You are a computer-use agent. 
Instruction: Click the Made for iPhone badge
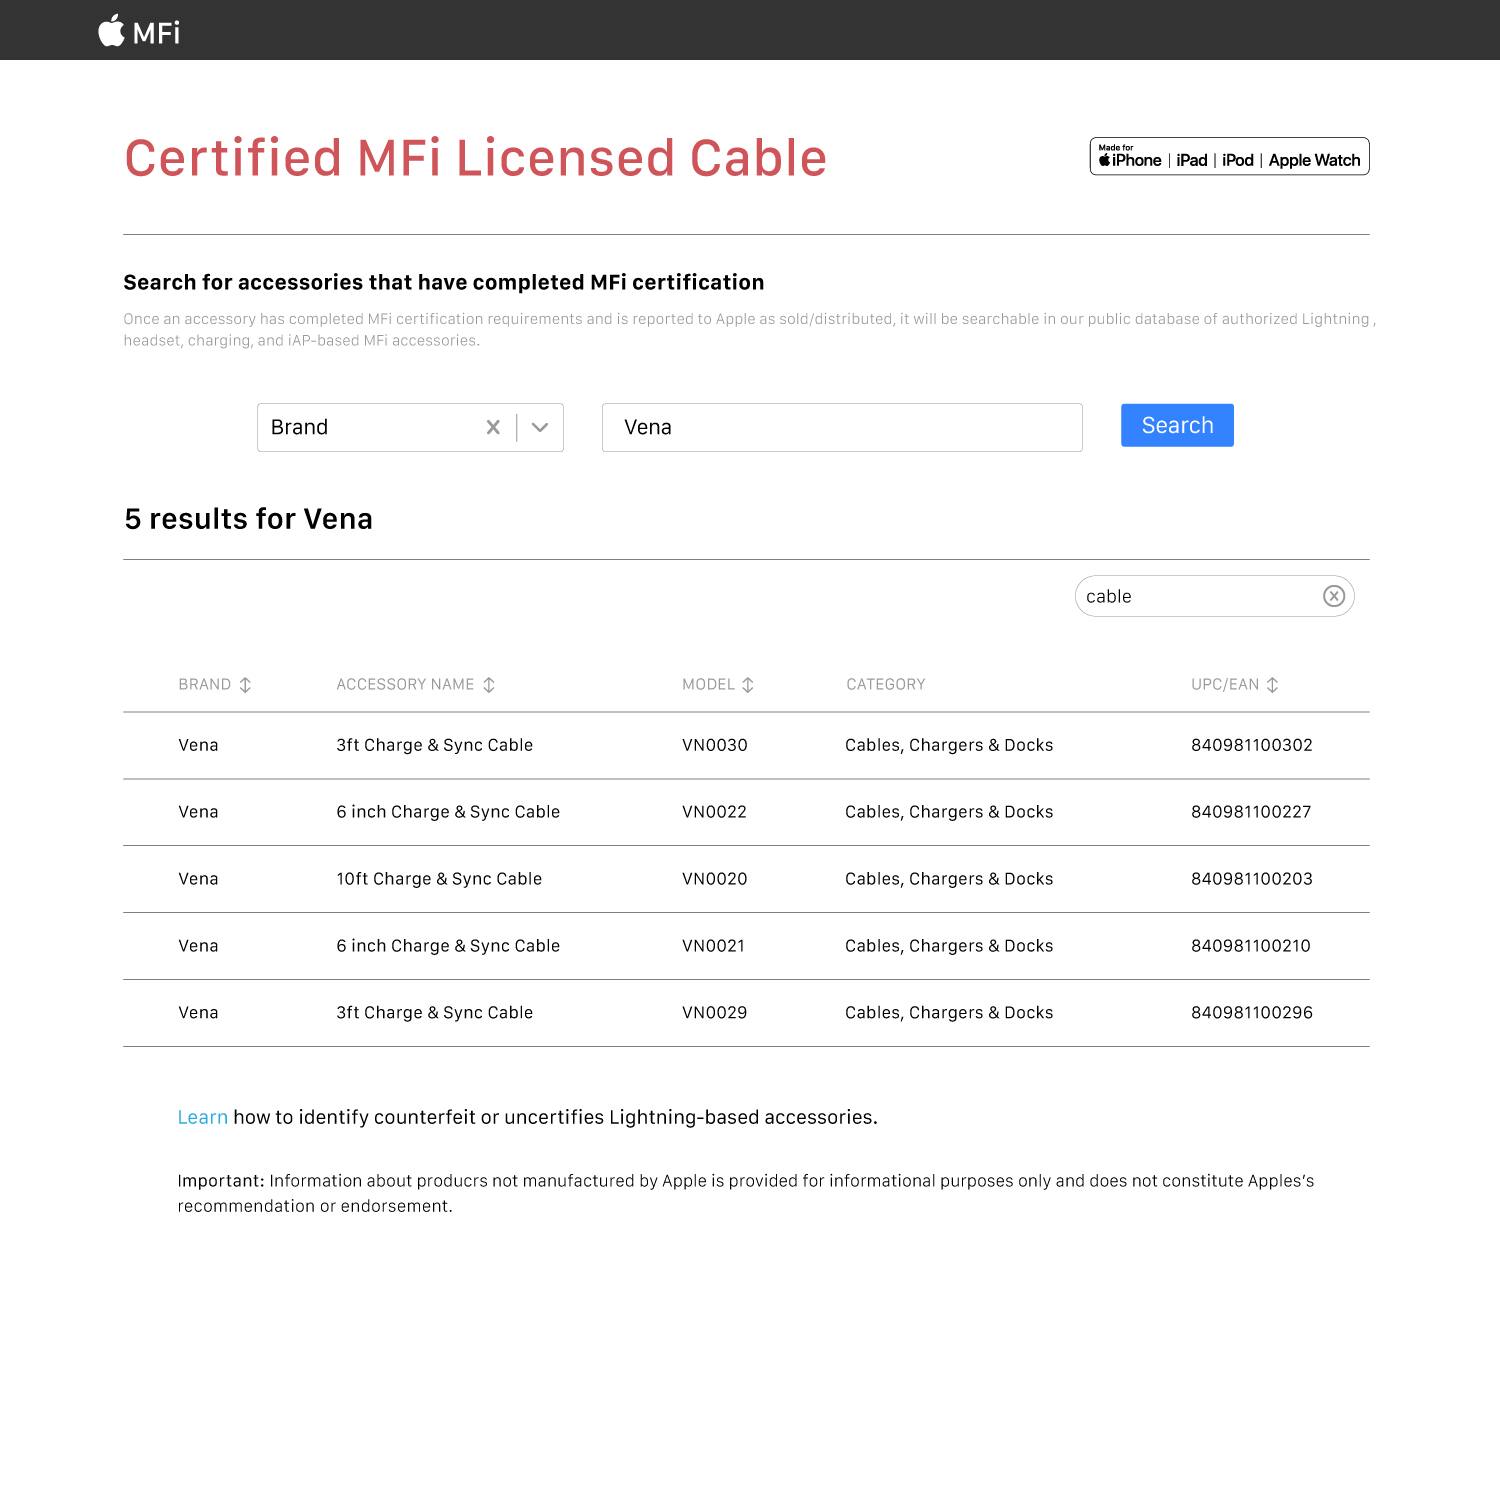point(1228,156)
